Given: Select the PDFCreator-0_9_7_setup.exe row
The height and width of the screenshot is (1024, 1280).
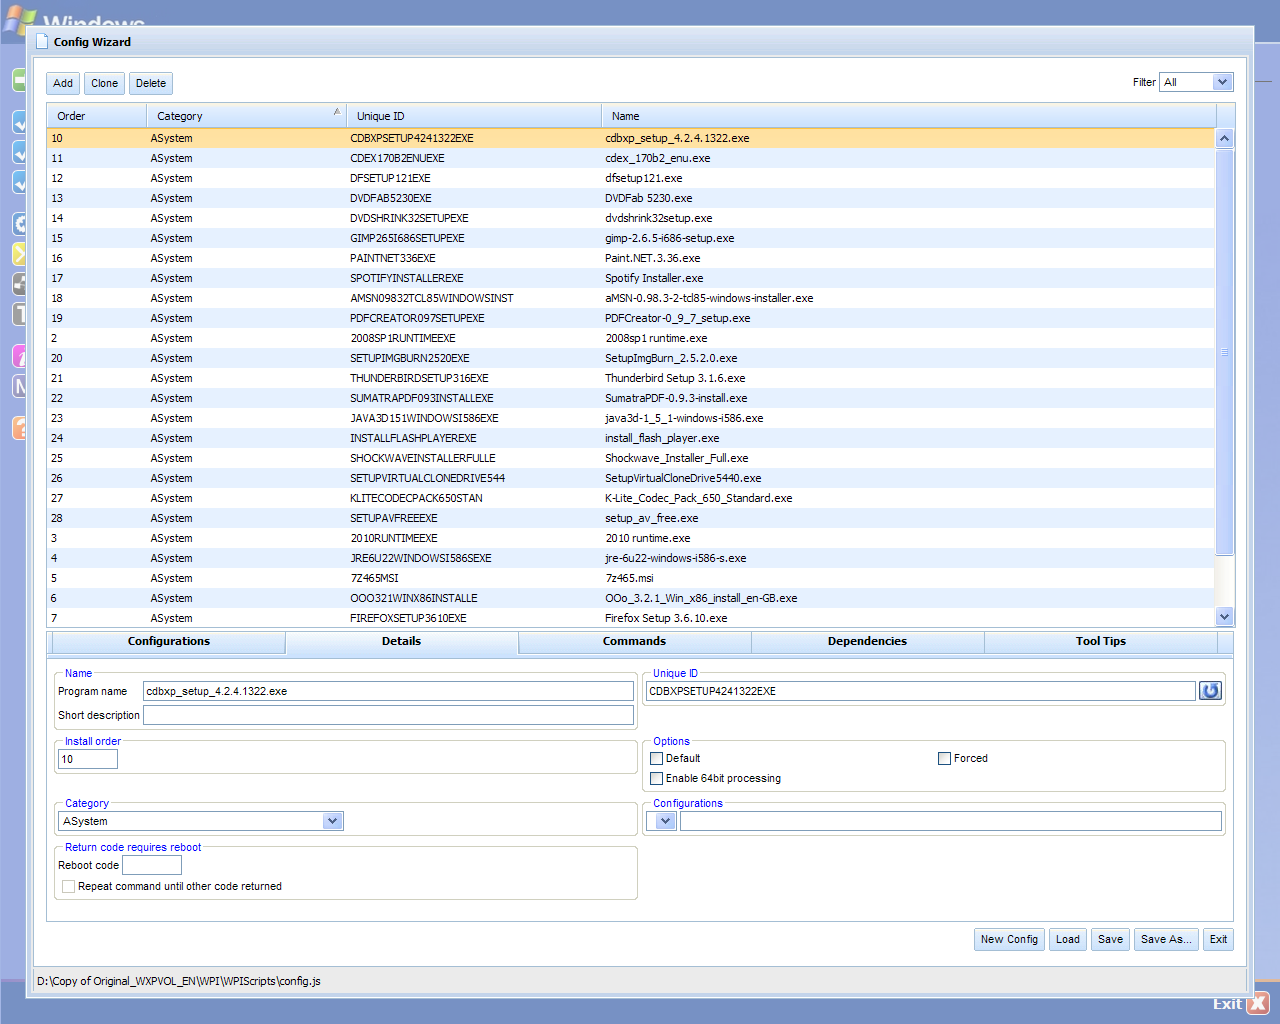Looking at the screenshot, I should [x=631, y=318].
